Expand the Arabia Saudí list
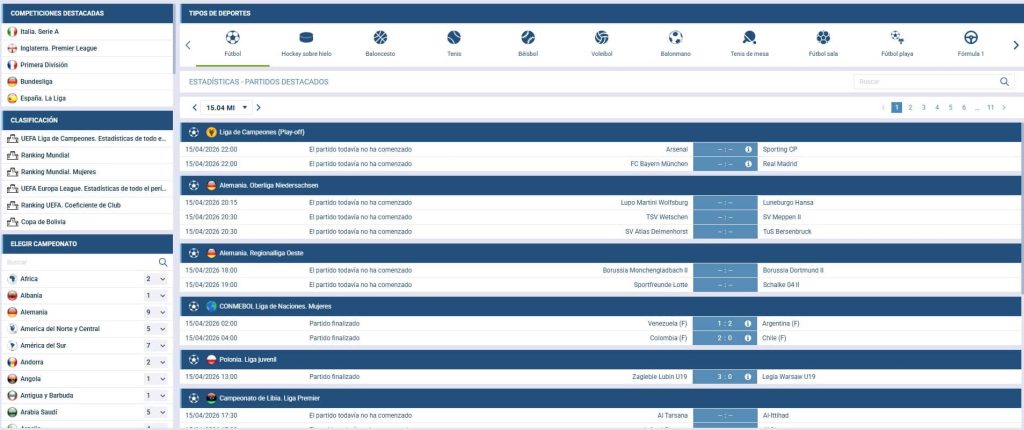Image resolution: width=1024 pixels, height=430 pixels. (x=163, y=412)
